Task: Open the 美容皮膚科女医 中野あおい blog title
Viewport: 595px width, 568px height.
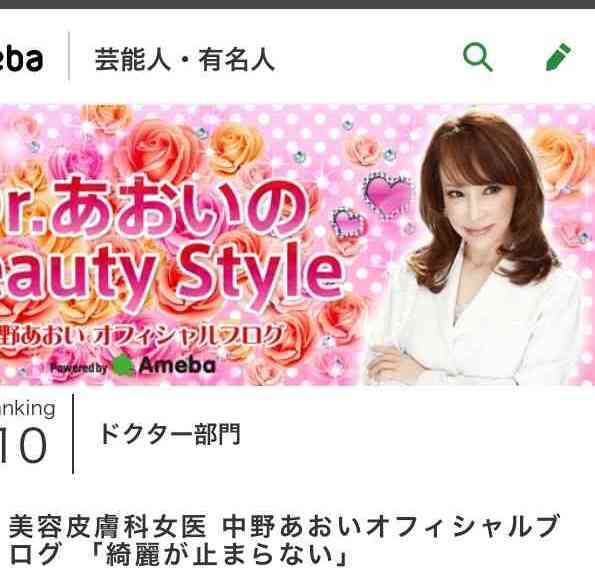Action: 284,527
